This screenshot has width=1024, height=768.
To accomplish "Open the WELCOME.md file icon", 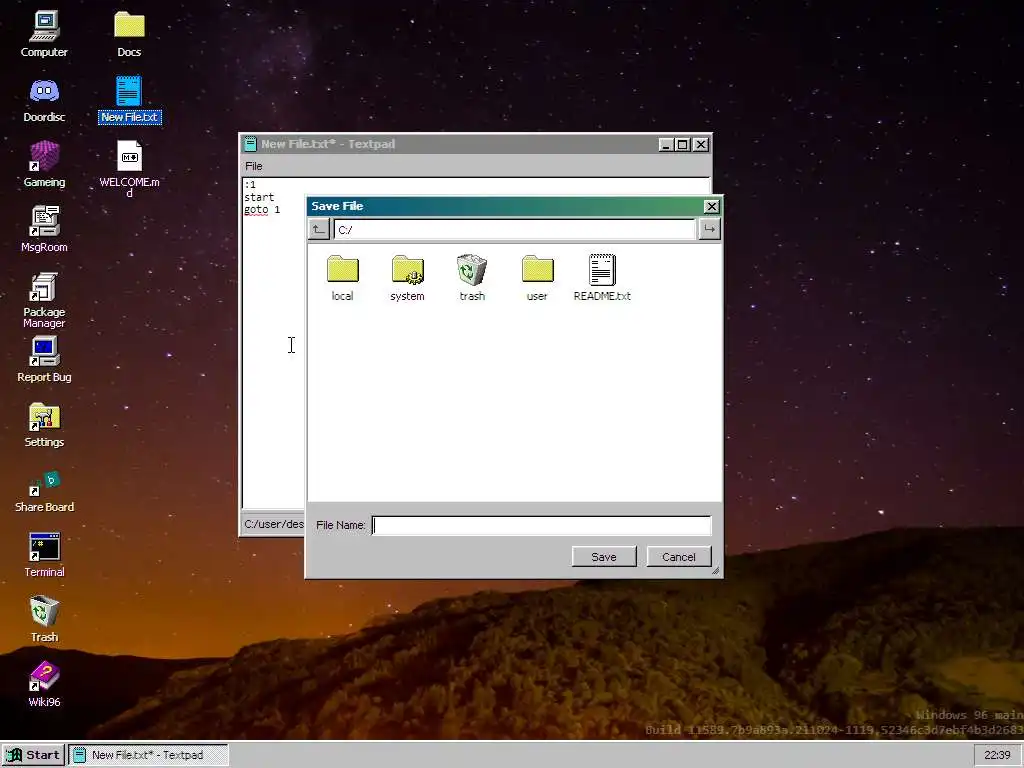I will (x=129, y=168).
